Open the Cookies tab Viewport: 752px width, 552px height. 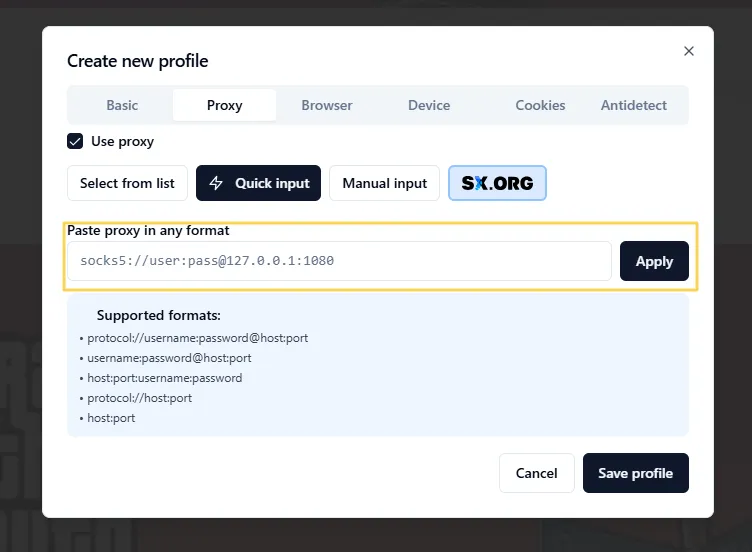click(x=540, y=105)
